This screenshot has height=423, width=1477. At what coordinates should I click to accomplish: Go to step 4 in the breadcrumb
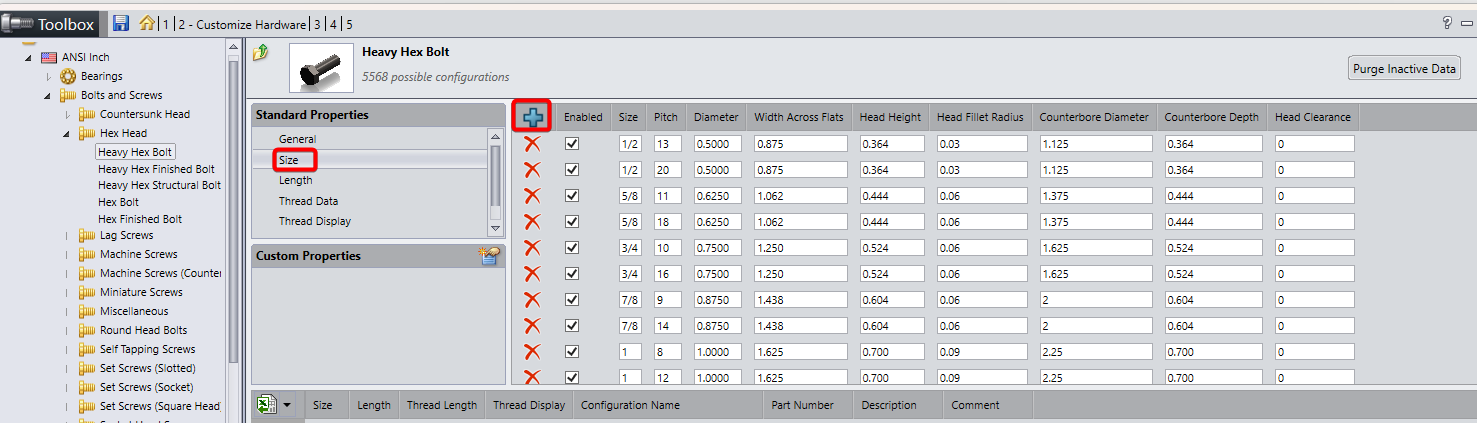click(333, 24)
